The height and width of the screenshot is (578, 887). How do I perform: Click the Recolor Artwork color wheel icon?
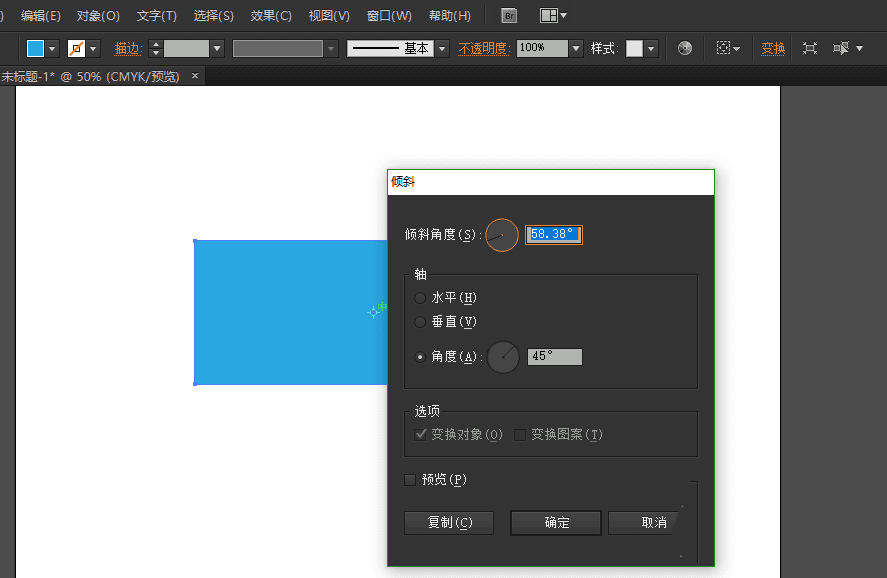click(x=684, y=48)
